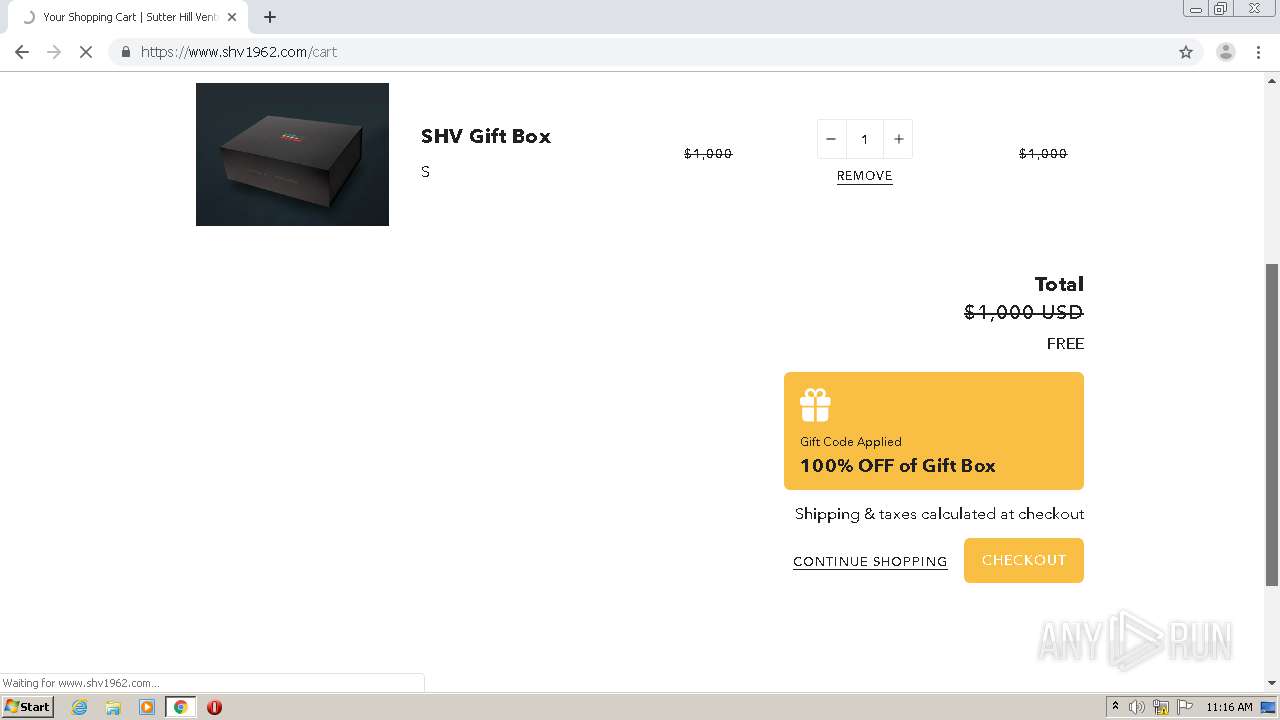
Task: Stop loading the page
Action: click(x=86, y=52)
